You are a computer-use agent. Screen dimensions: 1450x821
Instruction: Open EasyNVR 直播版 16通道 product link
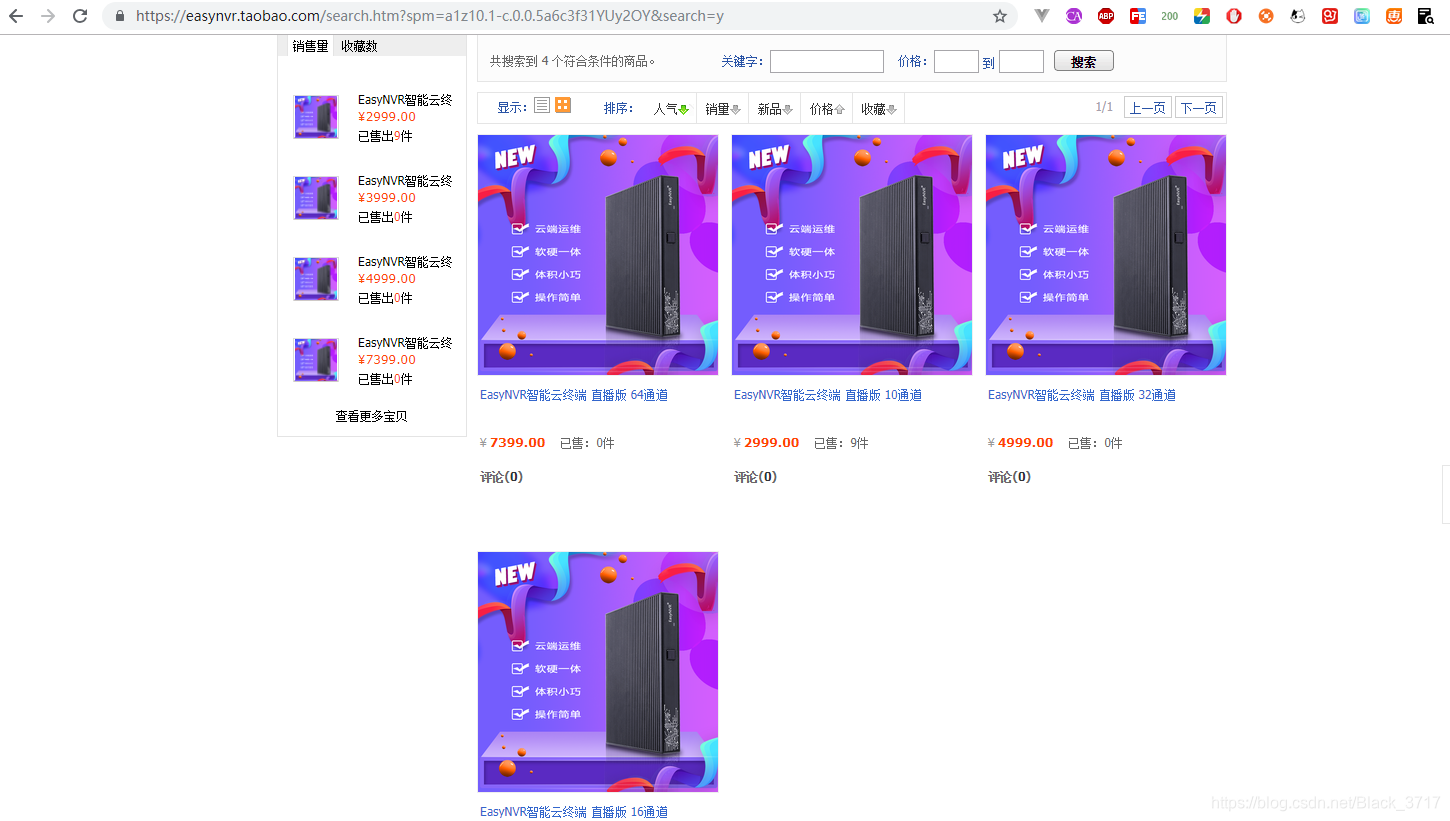point(574,812)
